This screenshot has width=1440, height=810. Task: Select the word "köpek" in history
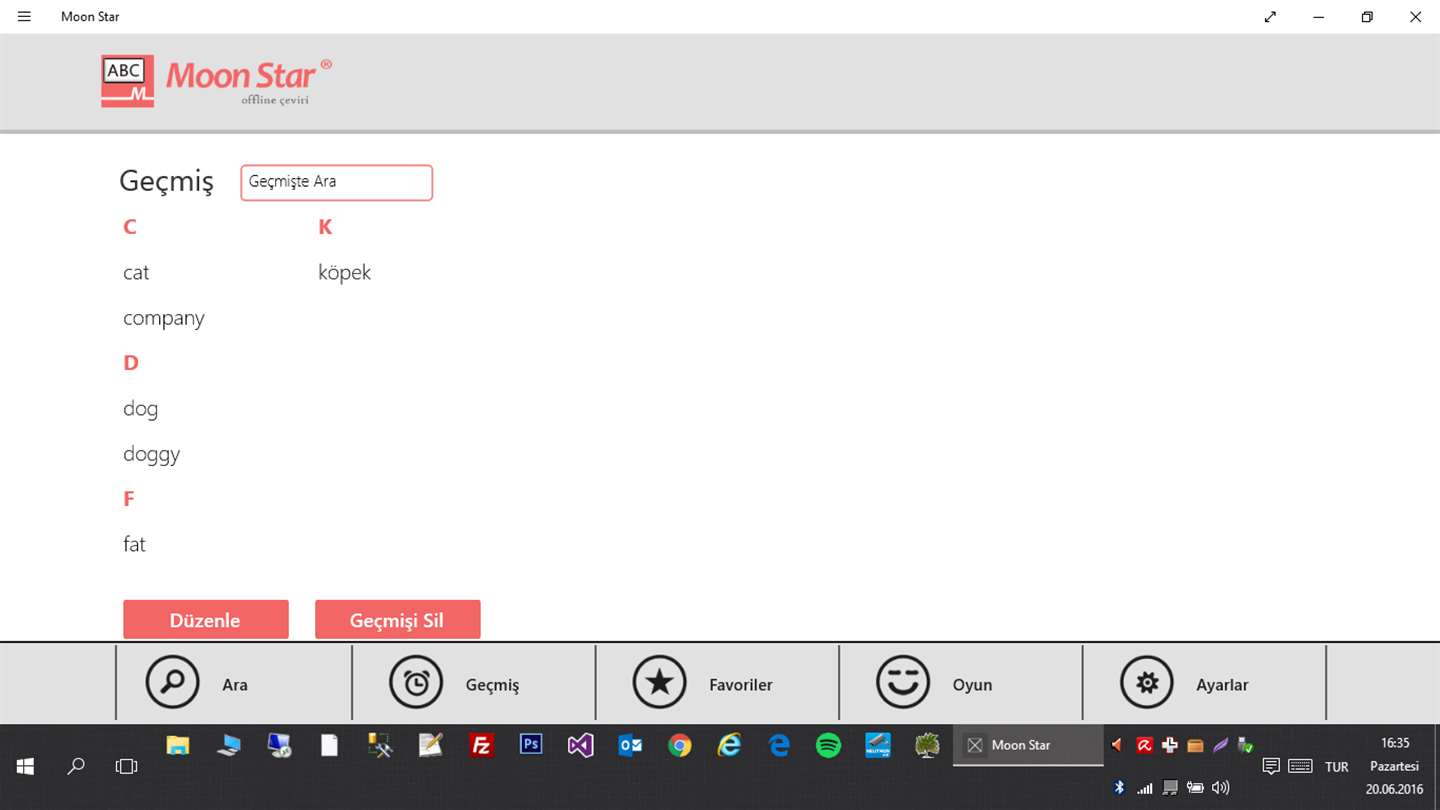tap(345, 272)
